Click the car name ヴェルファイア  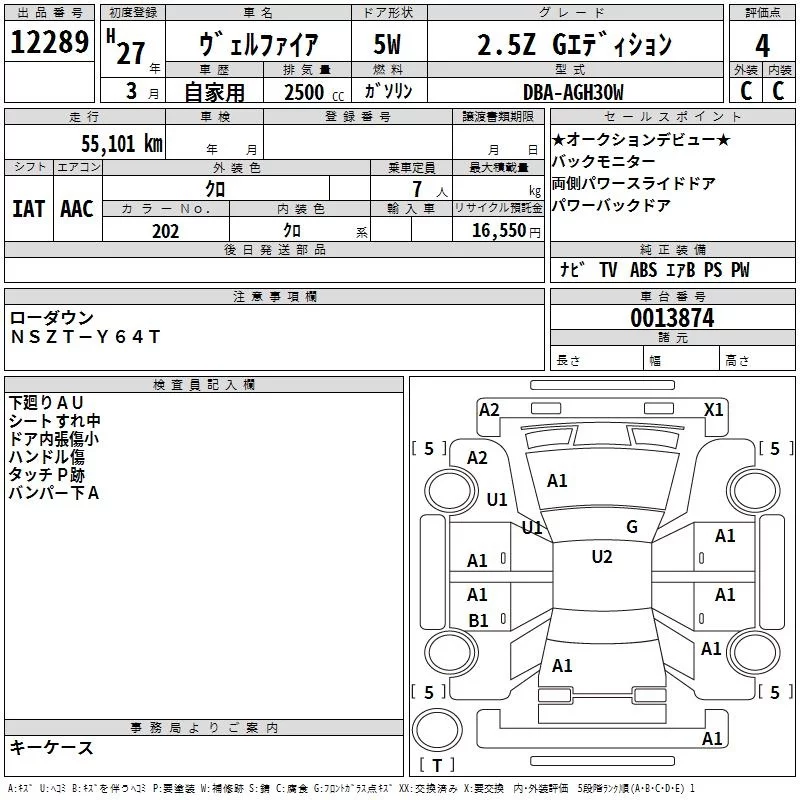click(259, 45)
